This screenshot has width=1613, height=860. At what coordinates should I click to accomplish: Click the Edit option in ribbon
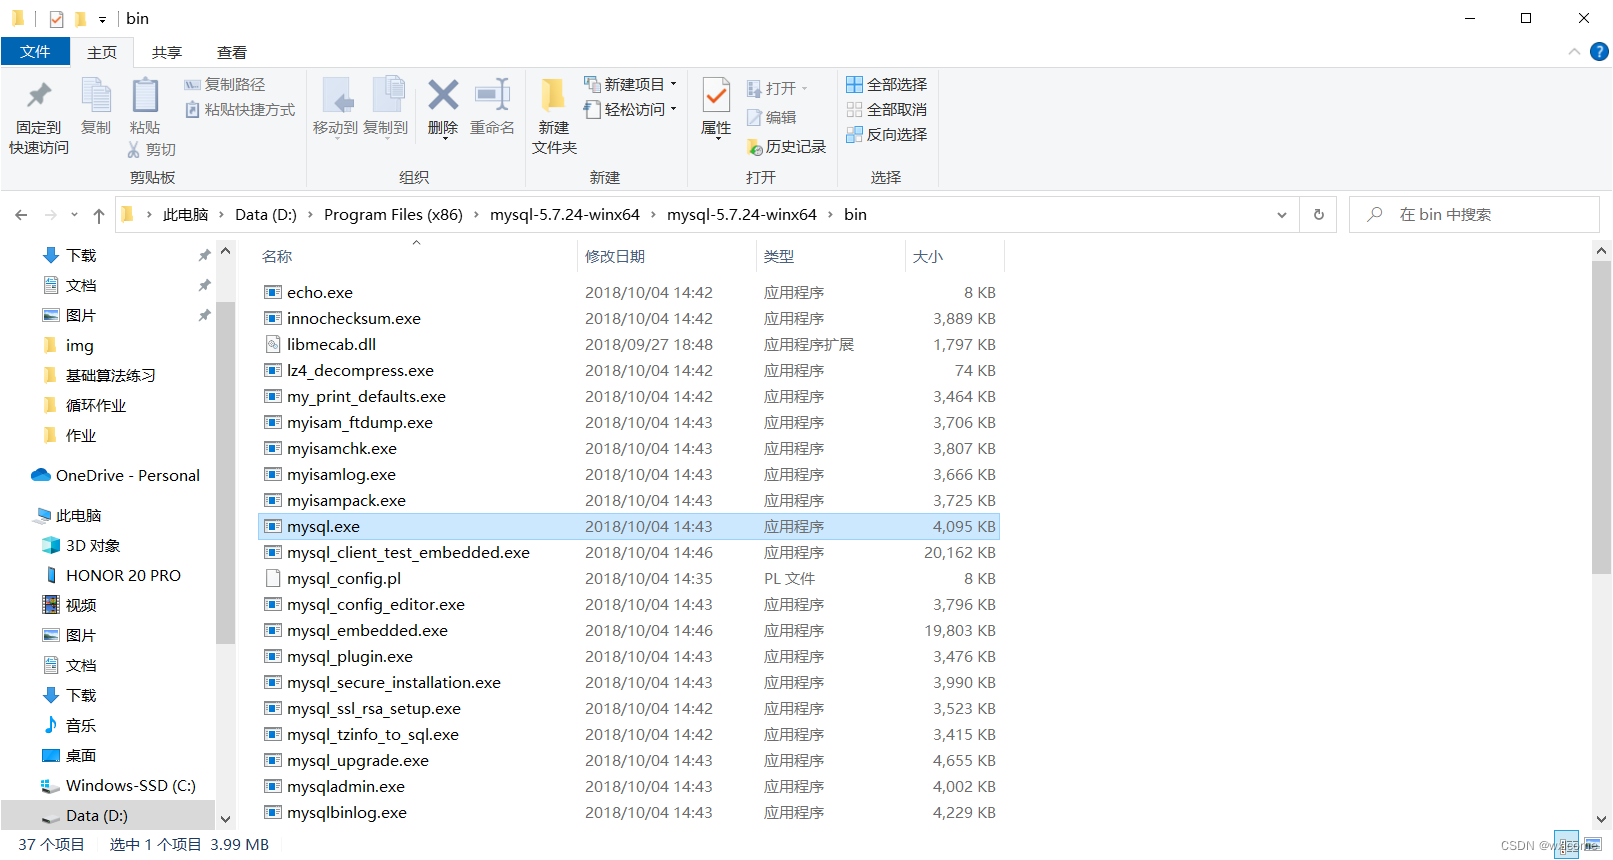(771, 118)
